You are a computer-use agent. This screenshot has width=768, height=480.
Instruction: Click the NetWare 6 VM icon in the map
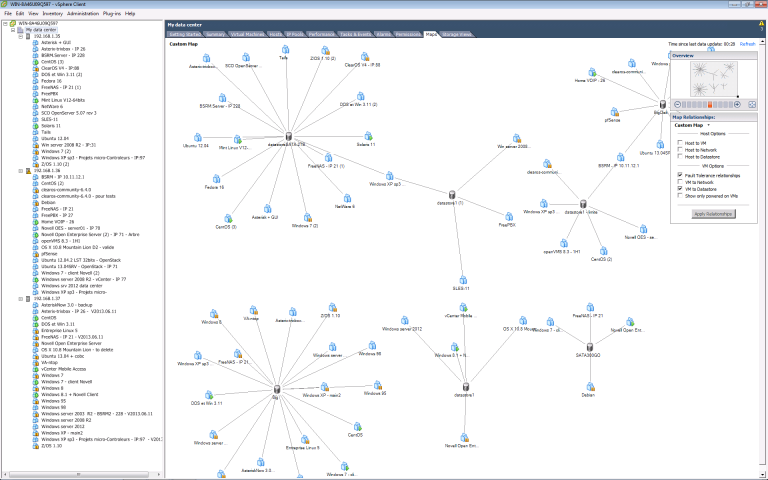[x=347, y=198]
